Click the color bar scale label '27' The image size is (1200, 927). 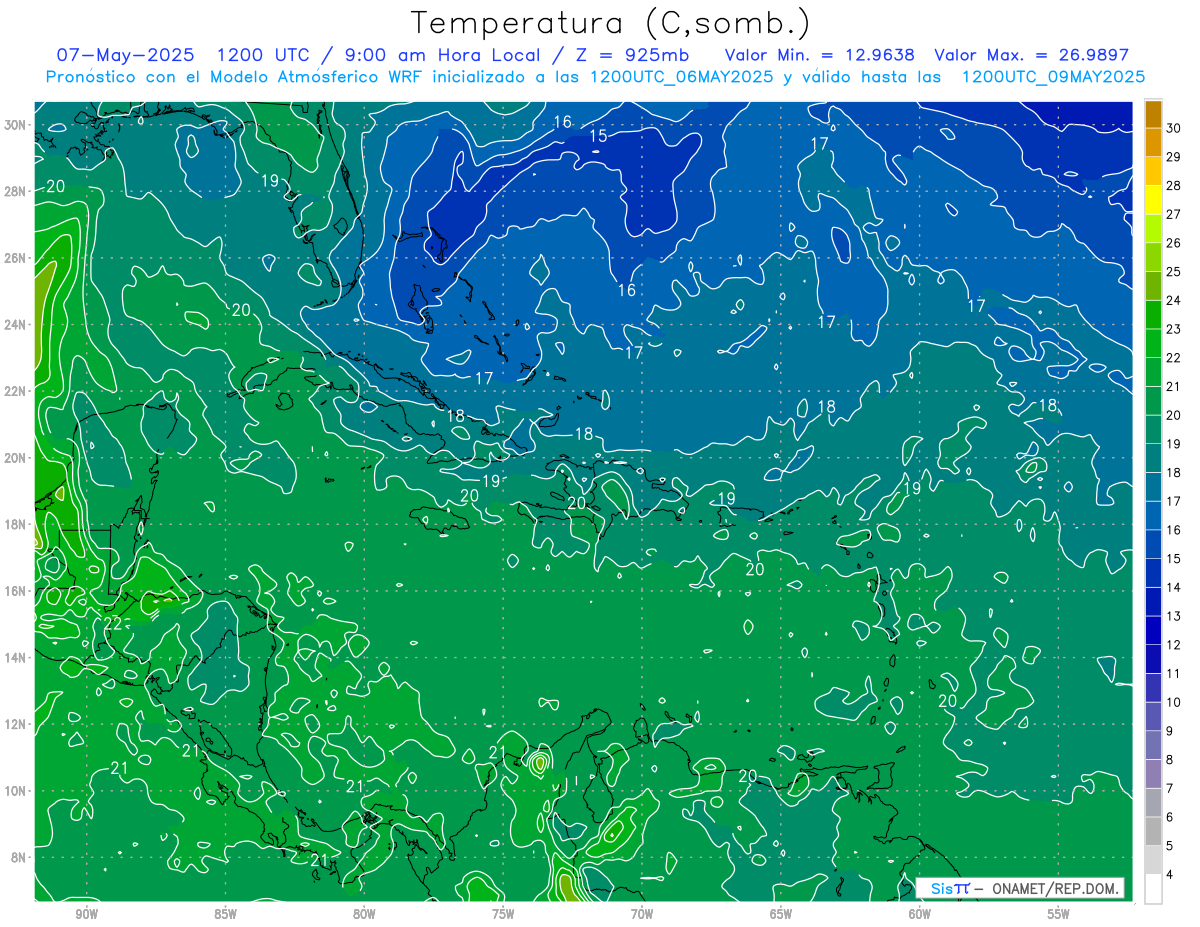click(1173, 214)
